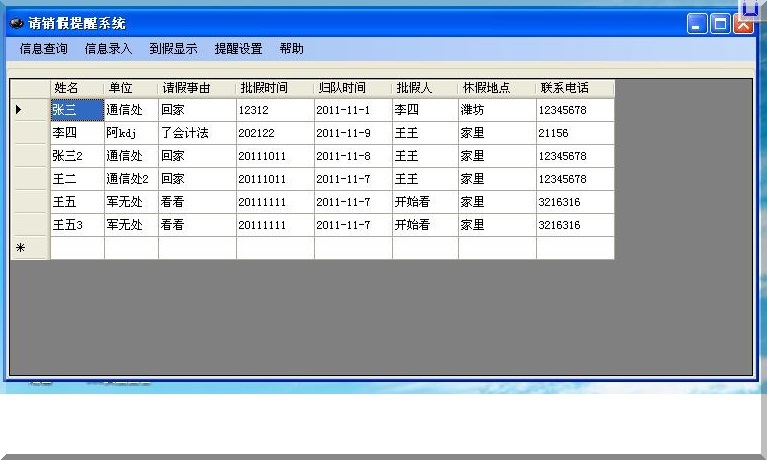Select the 归队时间 cell 2011-11-1
The height and width of the screenshot is (460, 767).
point(353,110)
